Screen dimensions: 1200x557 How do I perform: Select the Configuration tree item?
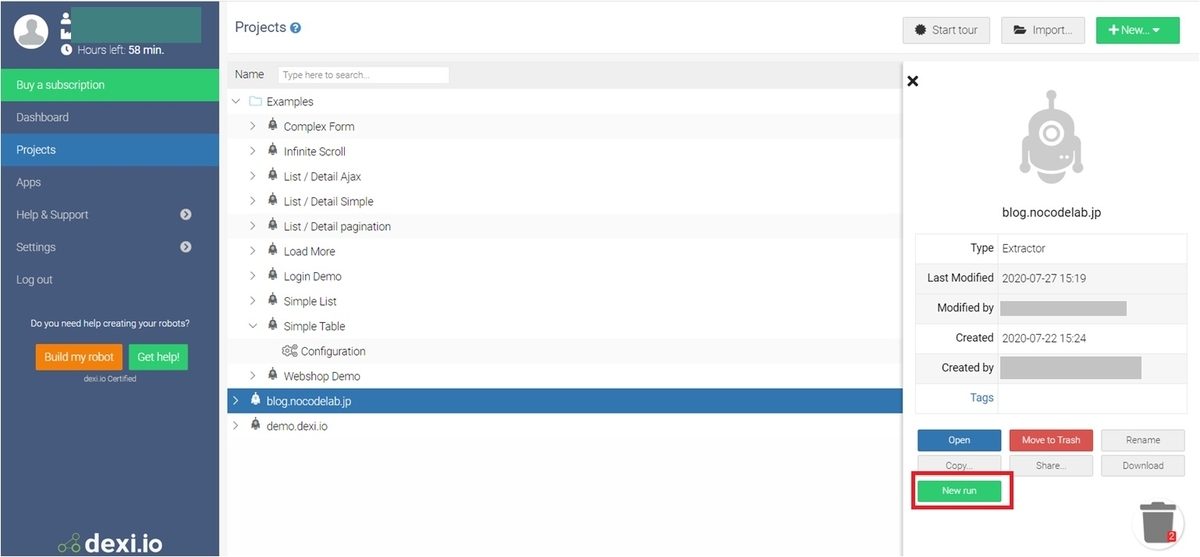[x=333, y=351]
